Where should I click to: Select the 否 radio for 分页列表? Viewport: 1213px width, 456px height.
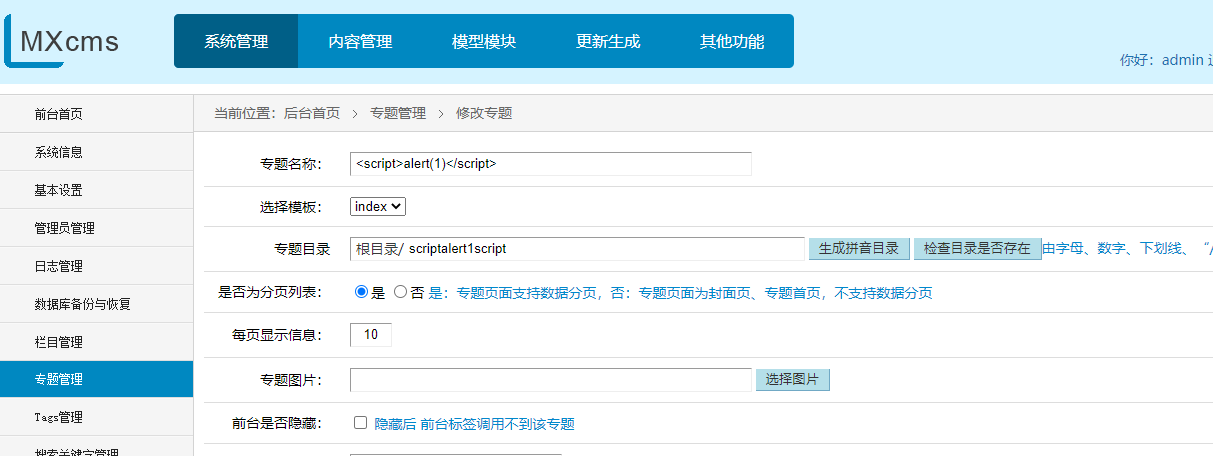tap(401, 293)
